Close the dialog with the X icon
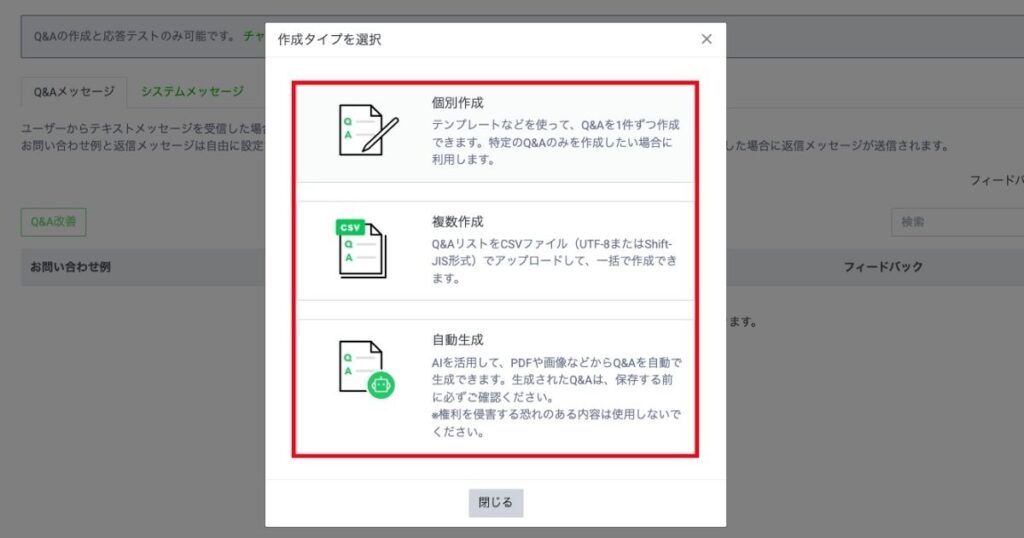This screenshot has height=538, width=1024. tap(706, 39)
